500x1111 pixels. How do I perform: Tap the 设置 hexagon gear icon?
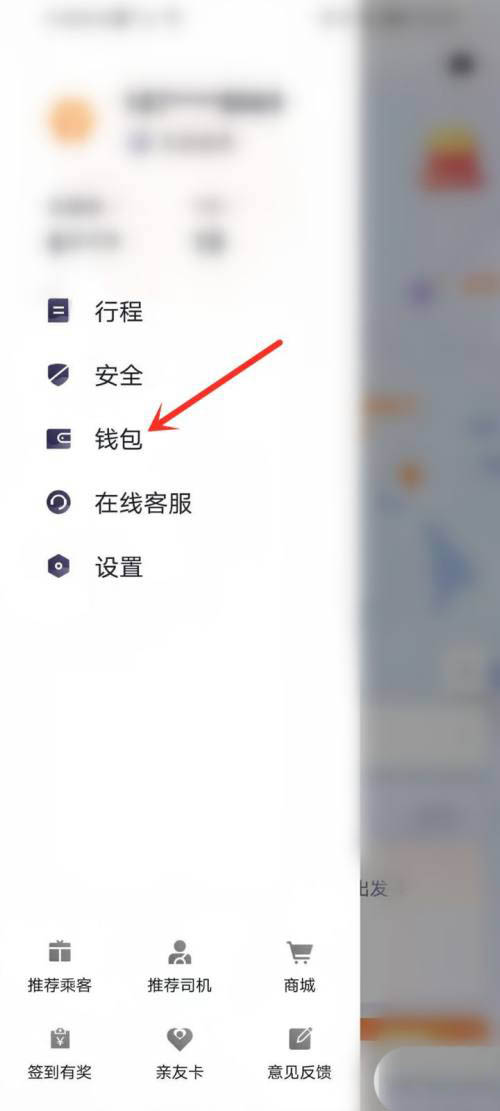[58, 567]
